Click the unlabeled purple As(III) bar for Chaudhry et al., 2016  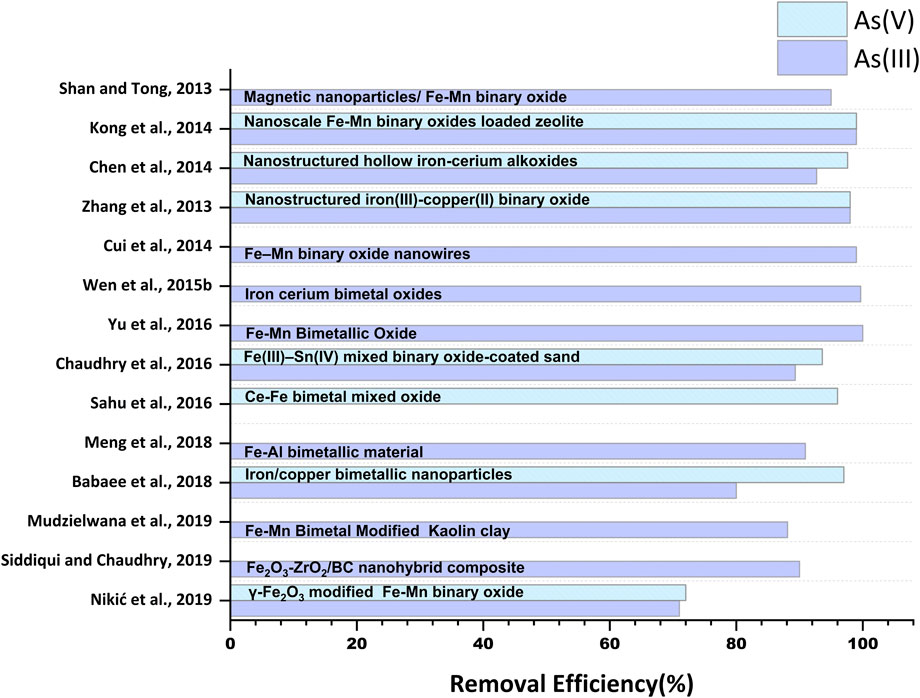click(x=513, y=372)
